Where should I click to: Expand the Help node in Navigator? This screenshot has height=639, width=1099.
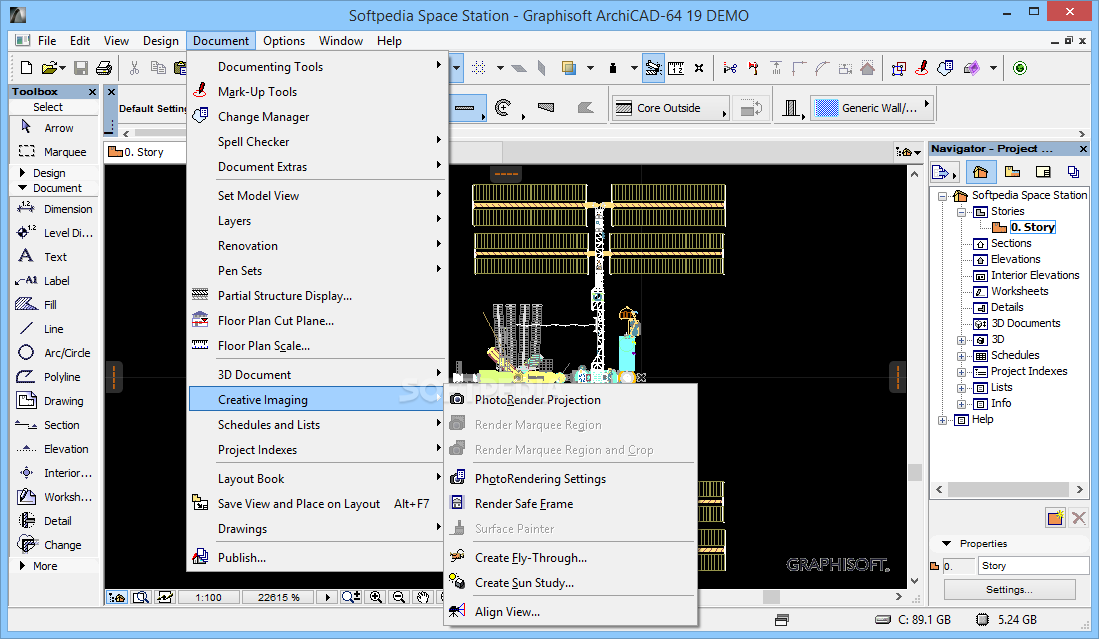pyautogui.click(x=943, y=420)
